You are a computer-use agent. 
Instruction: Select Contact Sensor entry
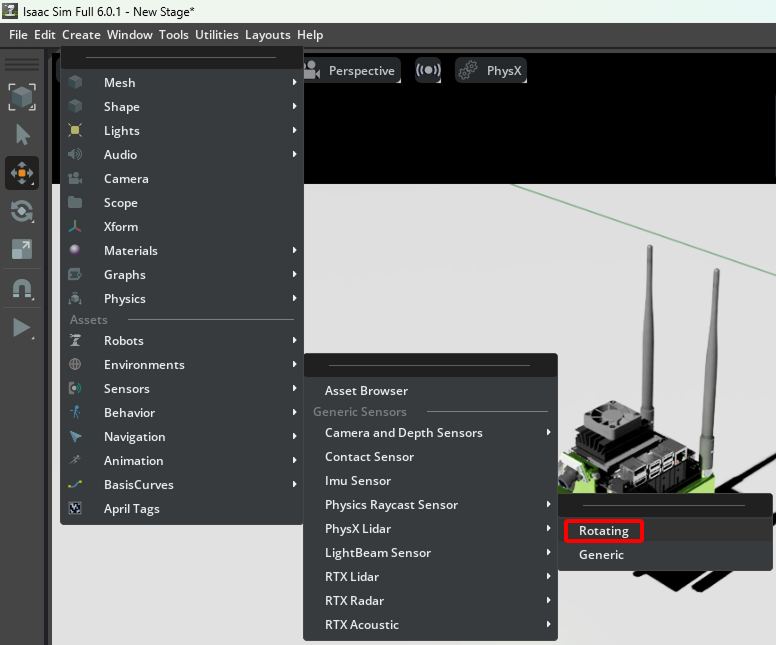[430, 456]
